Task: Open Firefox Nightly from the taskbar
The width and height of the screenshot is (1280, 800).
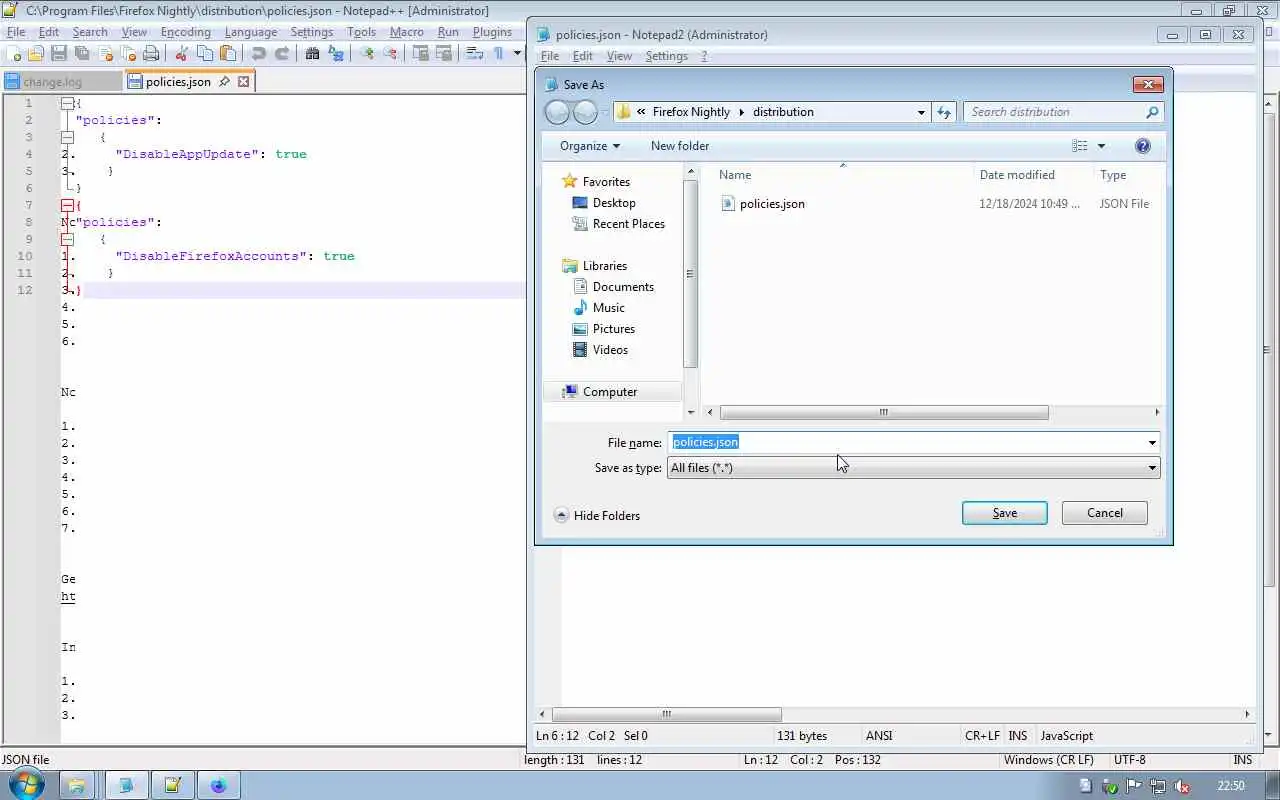Action: click(219, 785)
